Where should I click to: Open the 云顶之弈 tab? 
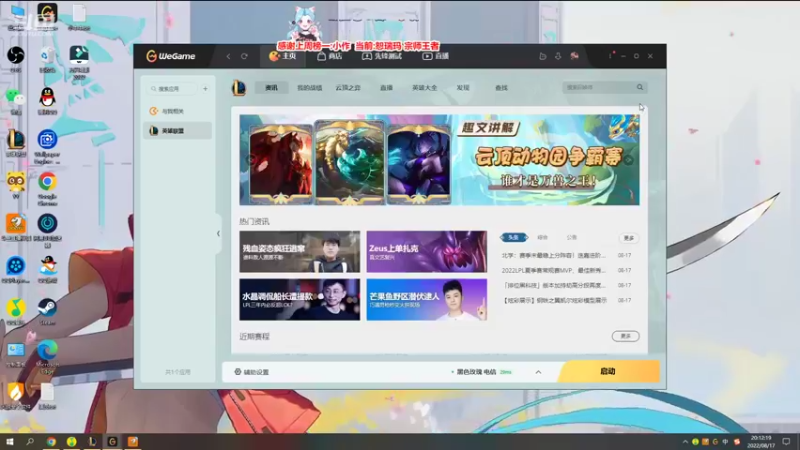pos(348,88)
